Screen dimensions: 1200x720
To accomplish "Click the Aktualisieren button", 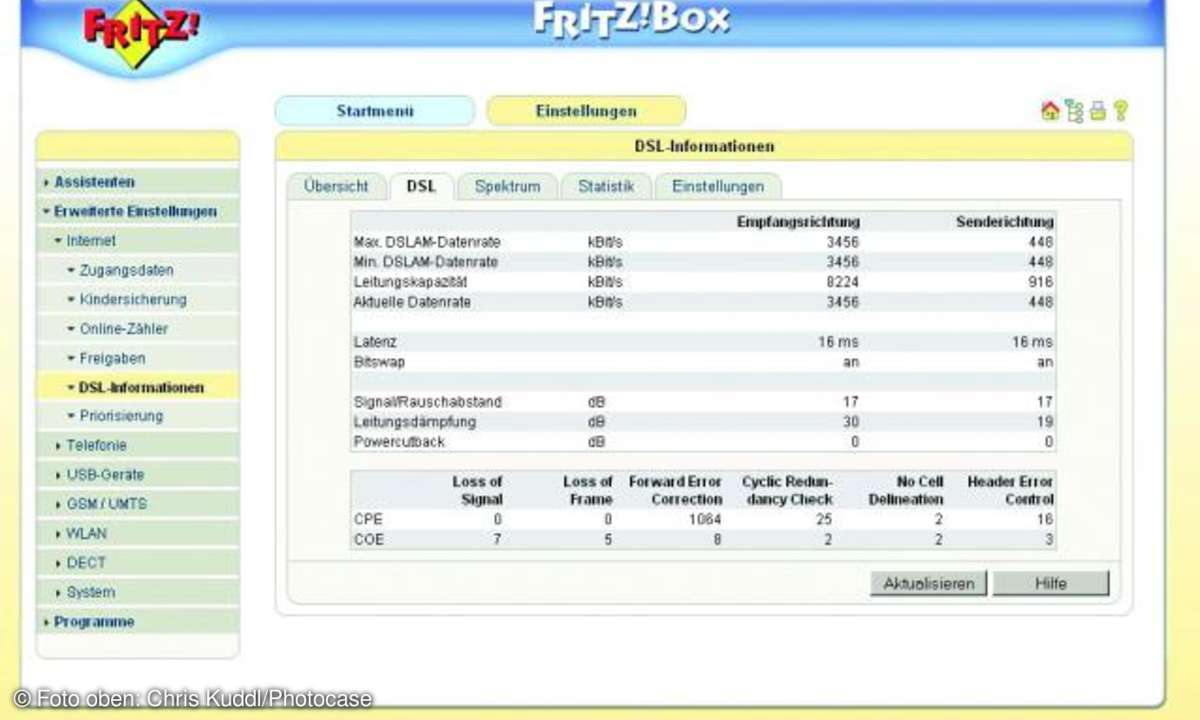I will [928, 584].
